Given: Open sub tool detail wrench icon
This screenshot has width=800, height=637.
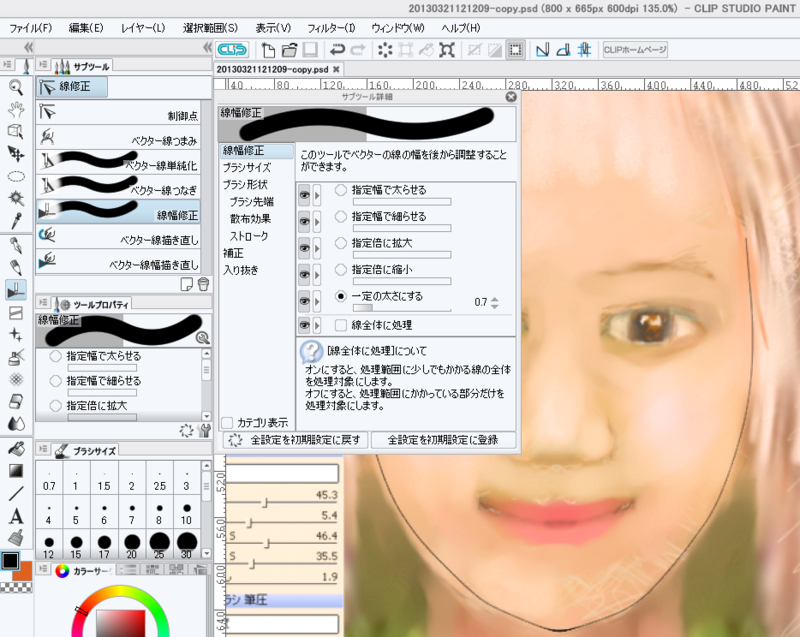Looking at the screenshot, I should 205,431.
